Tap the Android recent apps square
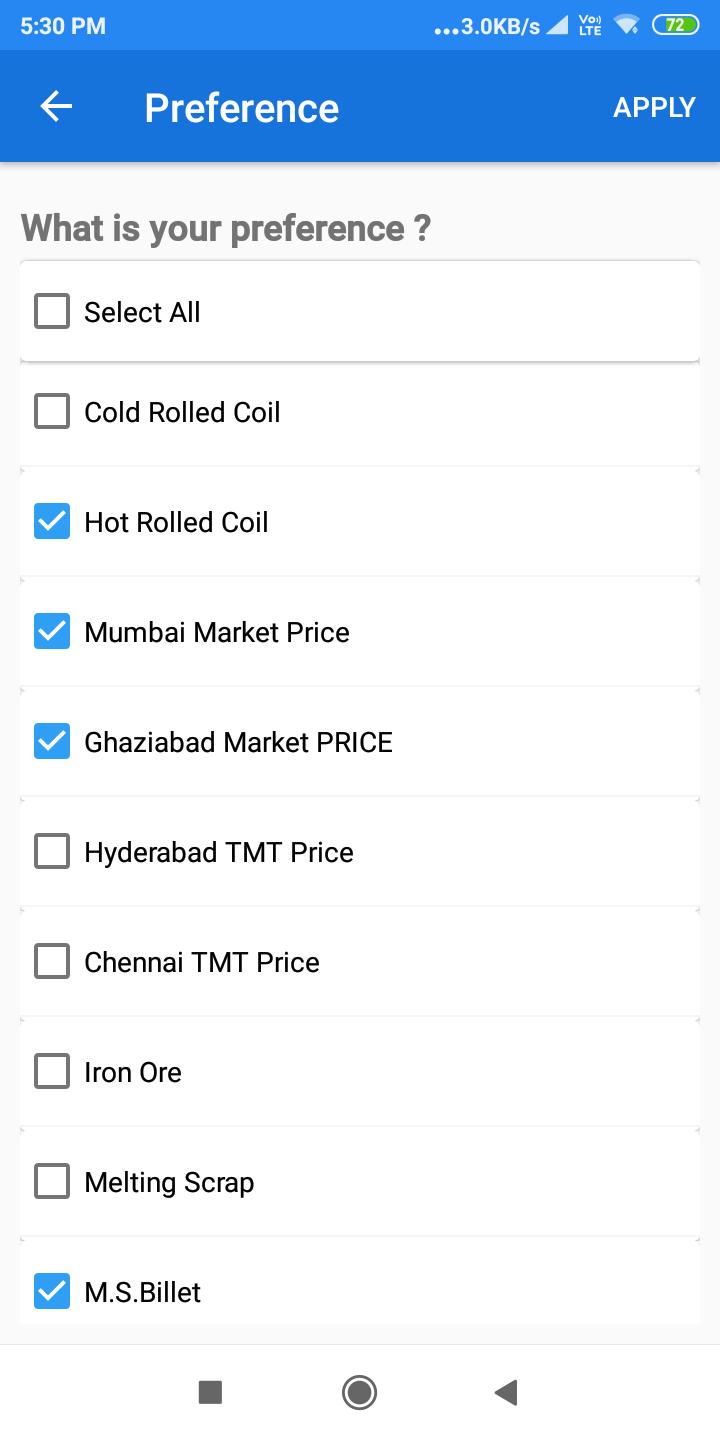 coord(210,1392)
